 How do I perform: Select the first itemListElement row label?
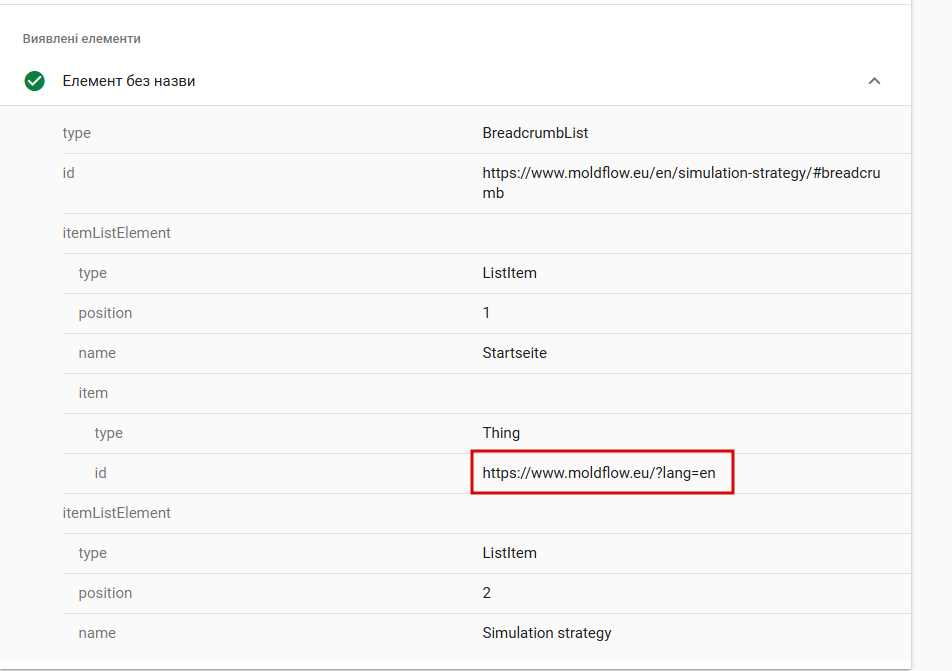coord(117,233)
